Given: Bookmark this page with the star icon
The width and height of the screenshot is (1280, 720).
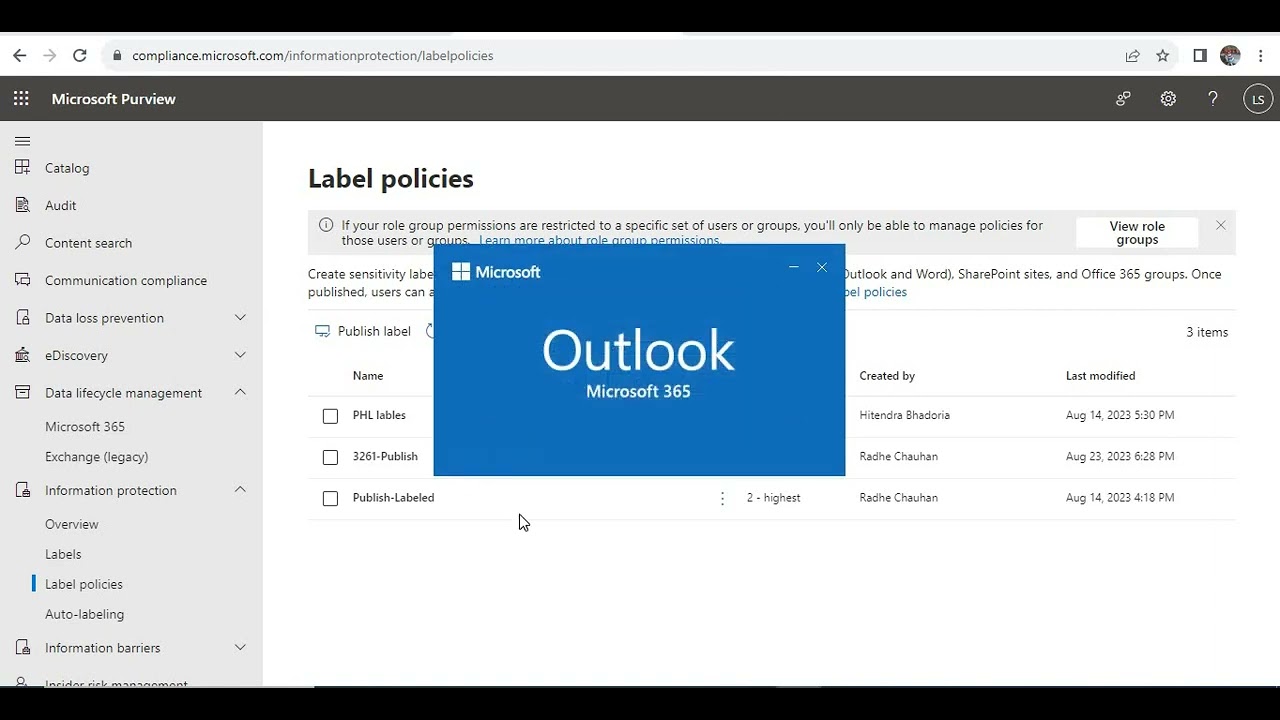Looking at the screenshot, I should [x=1162, y=56].
